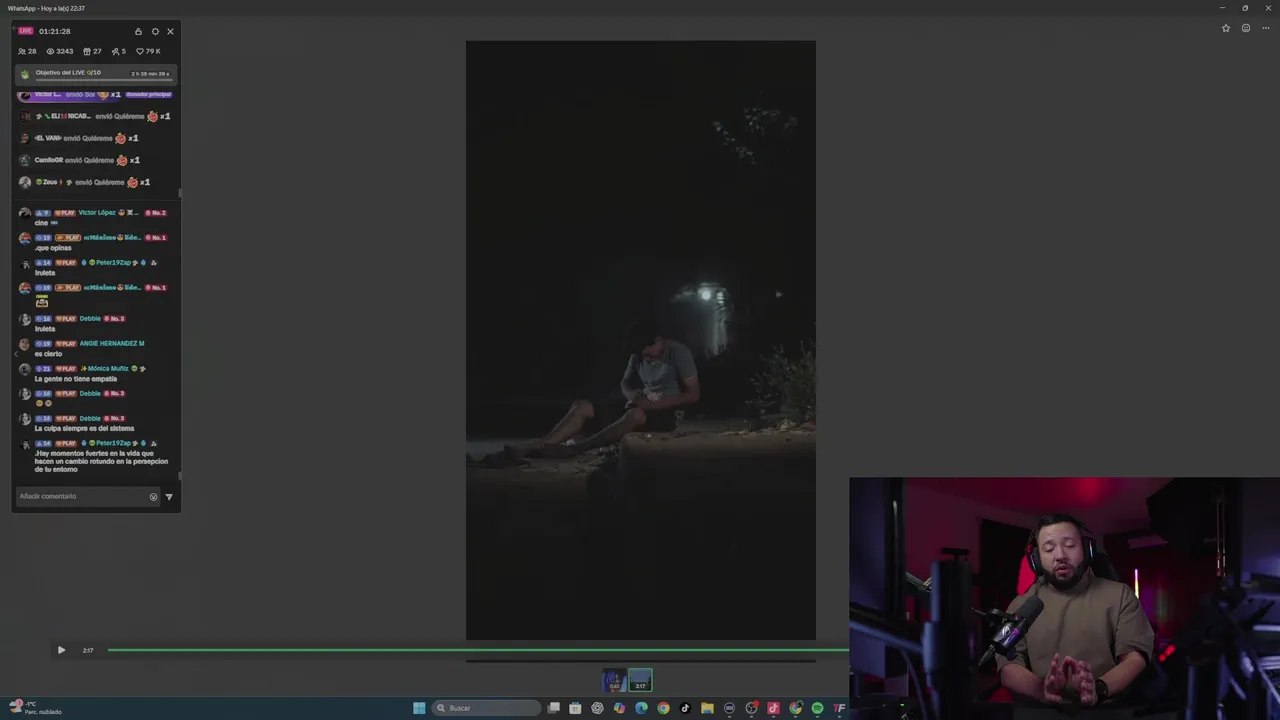This screenshot has width=1280, height=720.
Task: Click the chat list scrollbar handle
Action: click(x=179, y=476)
